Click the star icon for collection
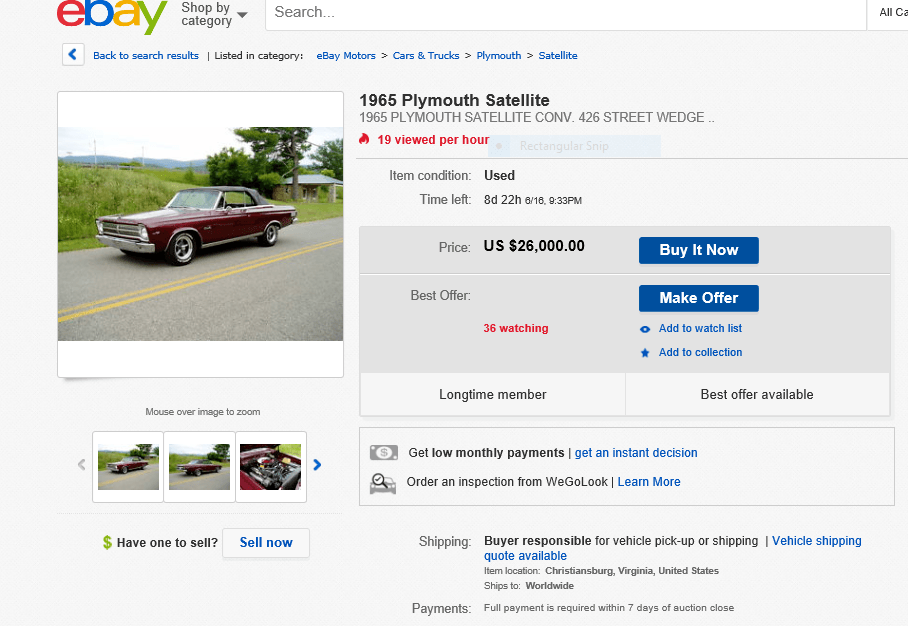Viewport: 908px width, 626px height. (x=645, y=353)
